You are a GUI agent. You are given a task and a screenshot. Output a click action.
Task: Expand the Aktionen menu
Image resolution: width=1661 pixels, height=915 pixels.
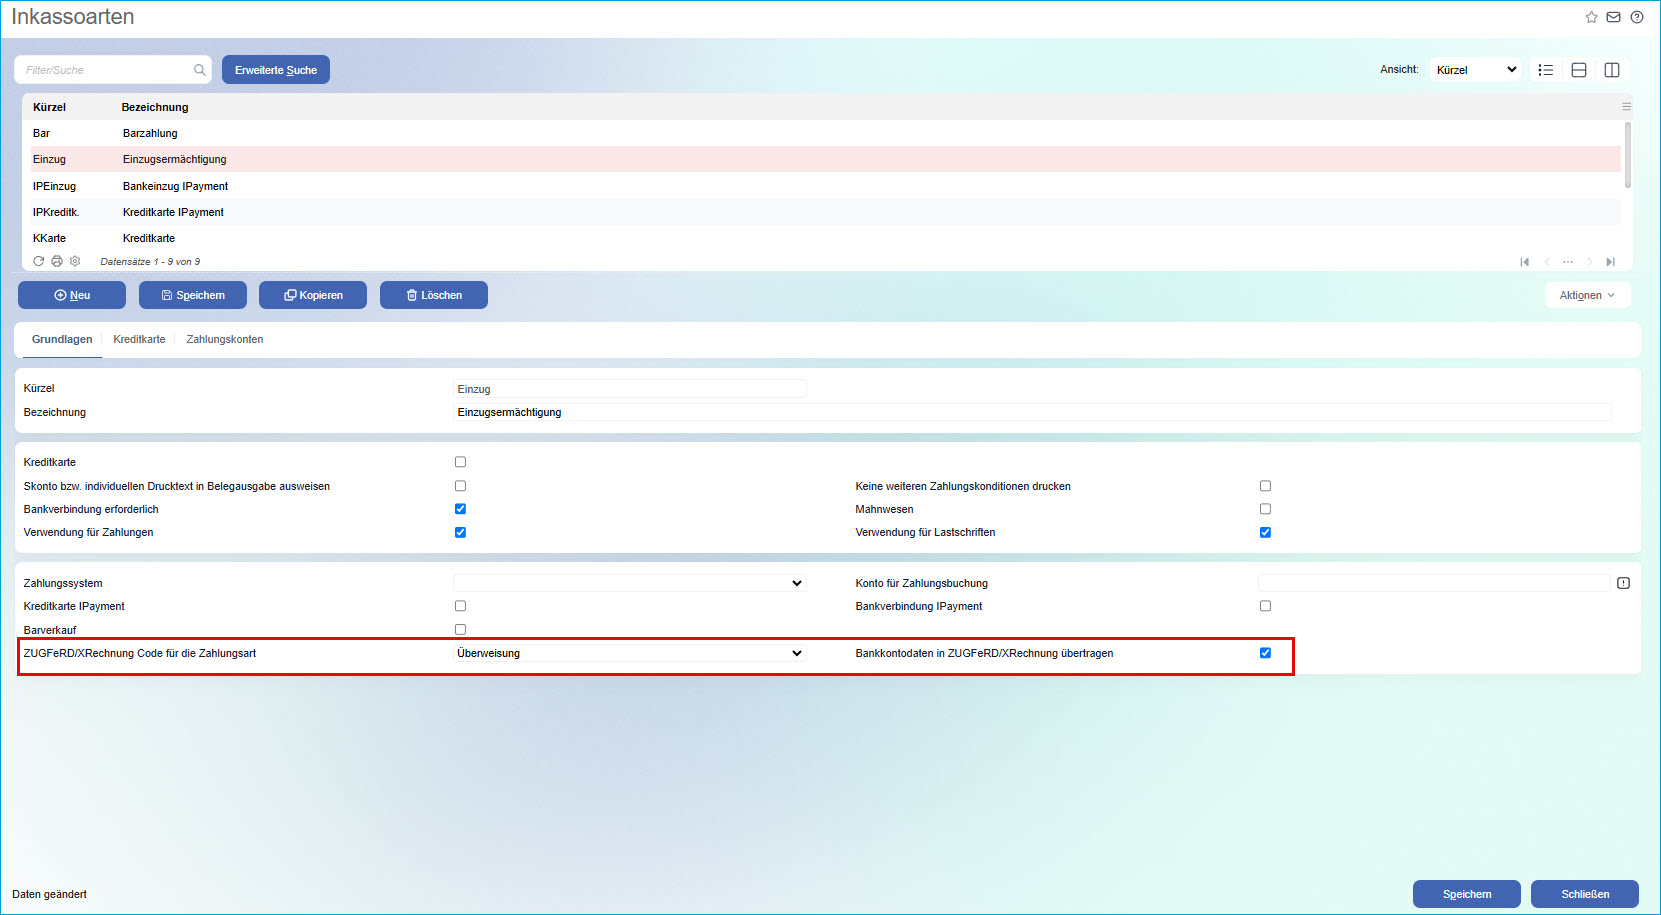coord(1587,295)
